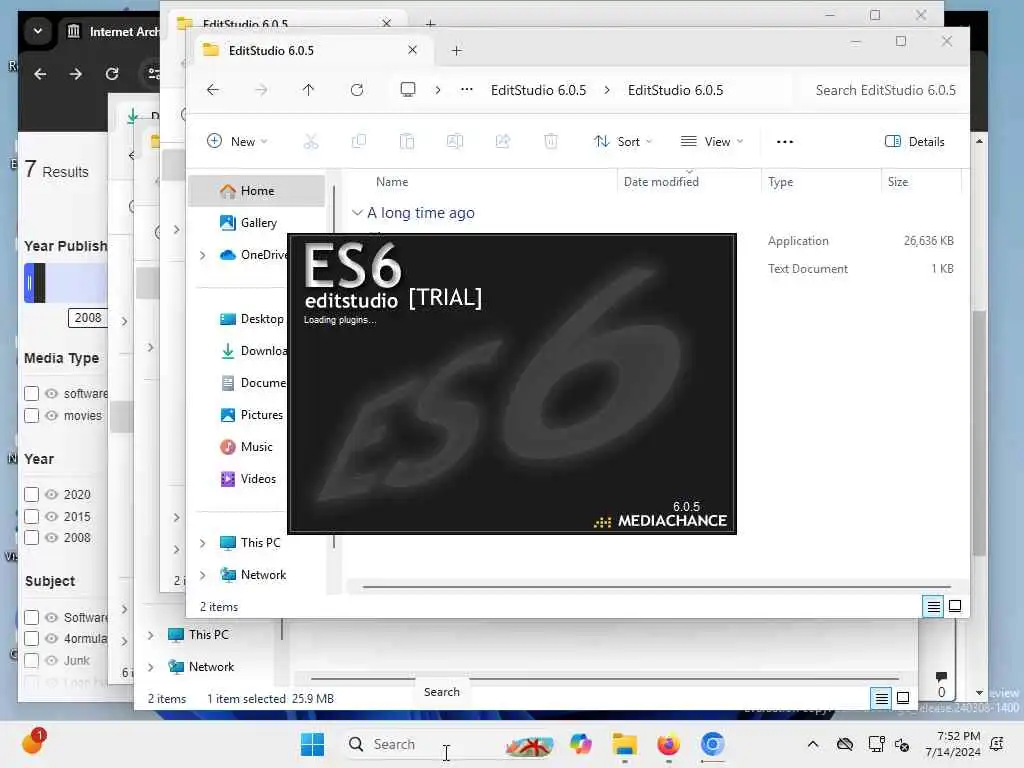1024x768 pixels.
Task: Add a new File Explorer tab
Action: pos(456,50)
